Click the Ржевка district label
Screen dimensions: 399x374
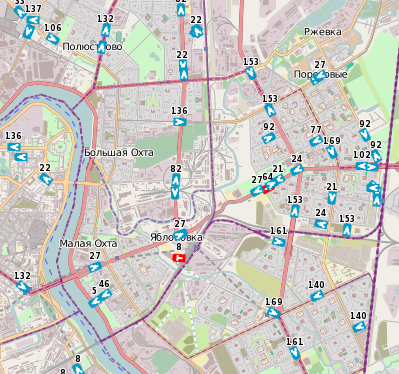tap(323, 32)
